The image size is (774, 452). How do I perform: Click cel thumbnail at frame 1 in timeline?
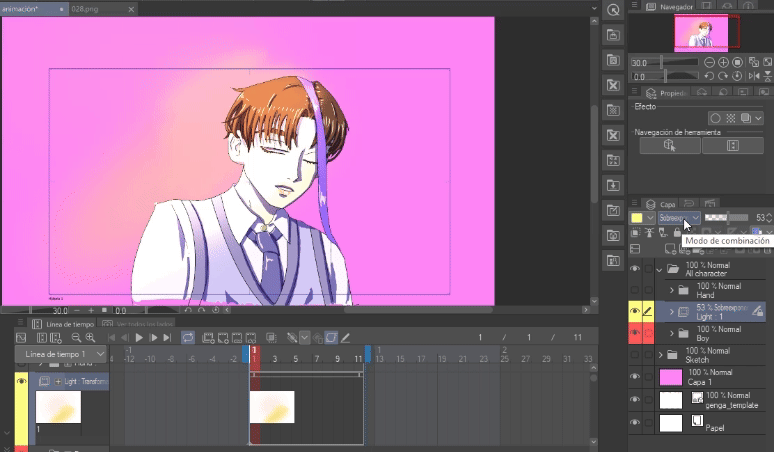[x=272, y=407]
